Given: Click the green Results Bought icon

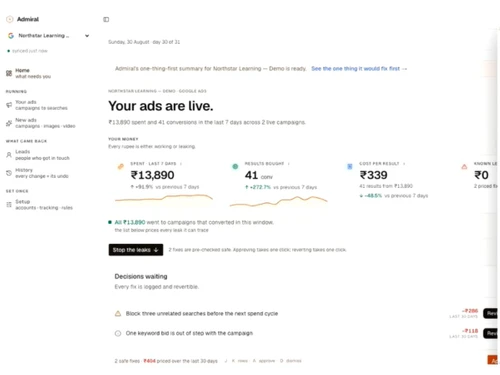Looking at the screenshot, I should tap(235, 166).
